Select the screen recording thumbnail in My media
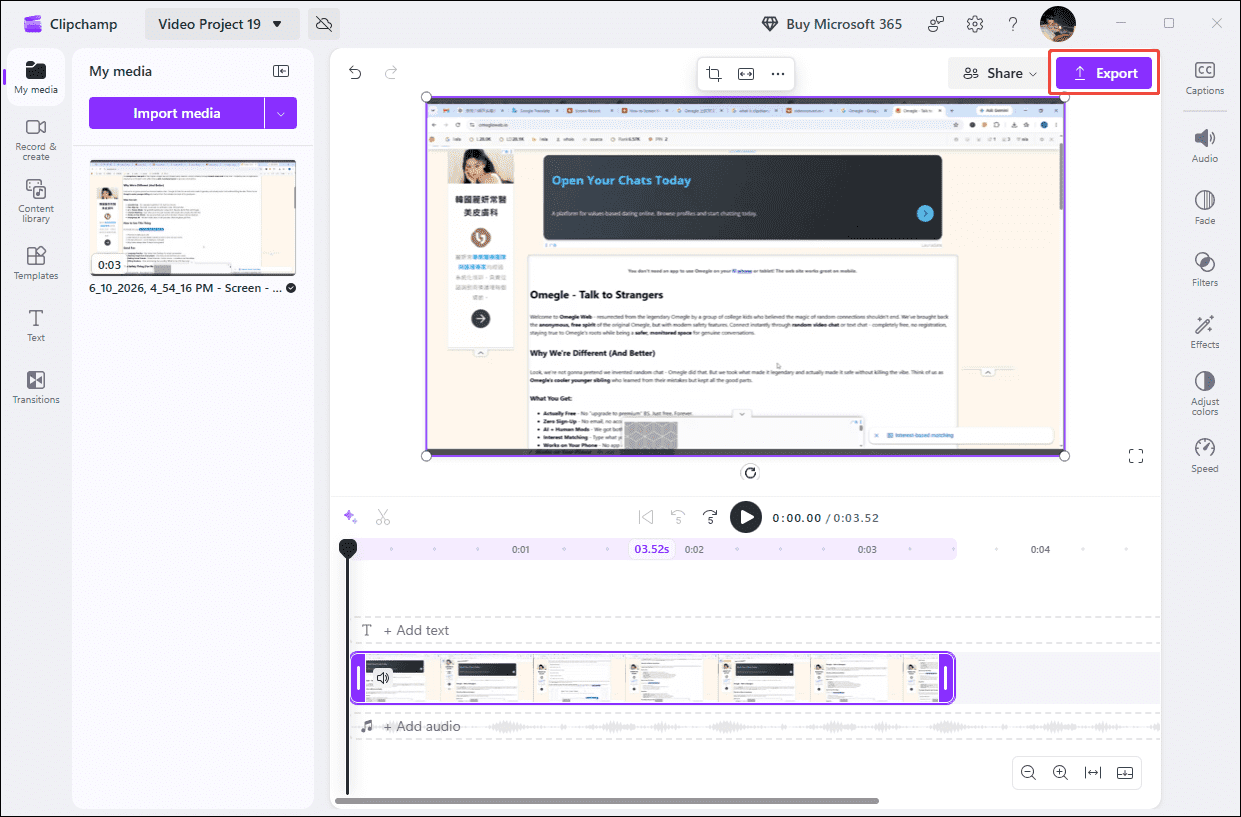The width and height of the screenshot is (1241, 817). coord(192,217)
